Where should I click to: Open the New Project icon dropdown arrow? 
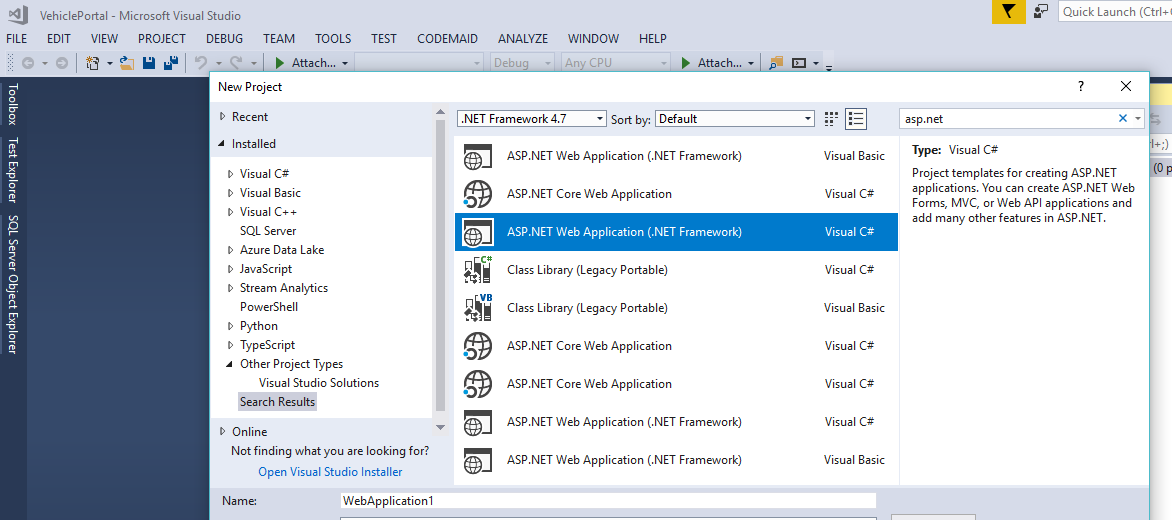[109, 64]
